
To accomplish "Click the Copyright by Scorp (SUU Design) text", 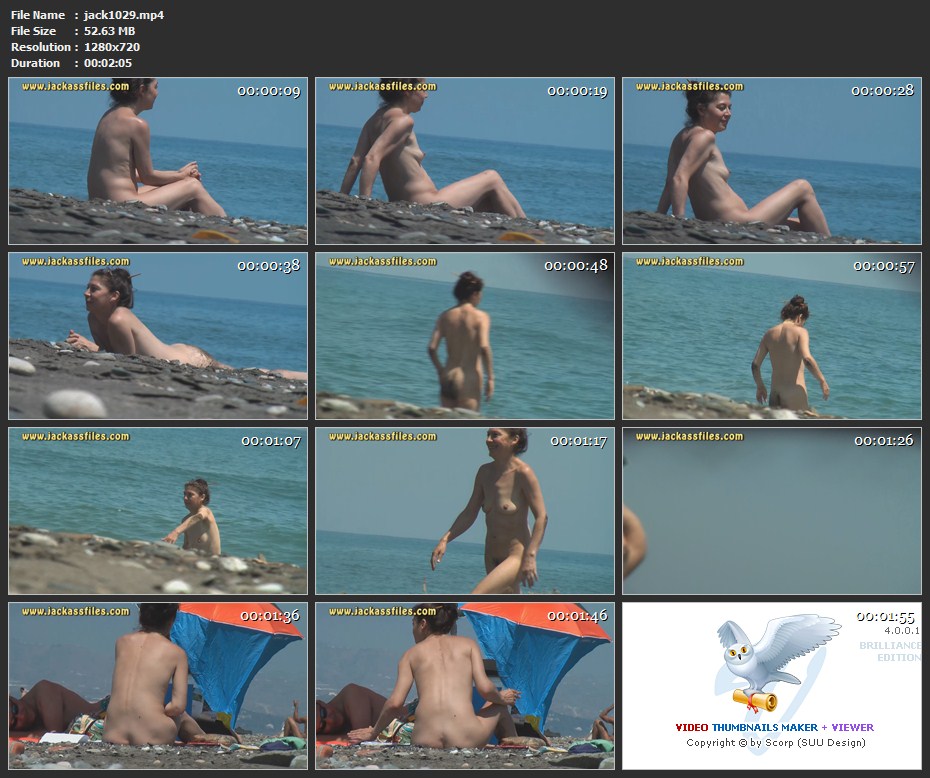I will 775,743.
